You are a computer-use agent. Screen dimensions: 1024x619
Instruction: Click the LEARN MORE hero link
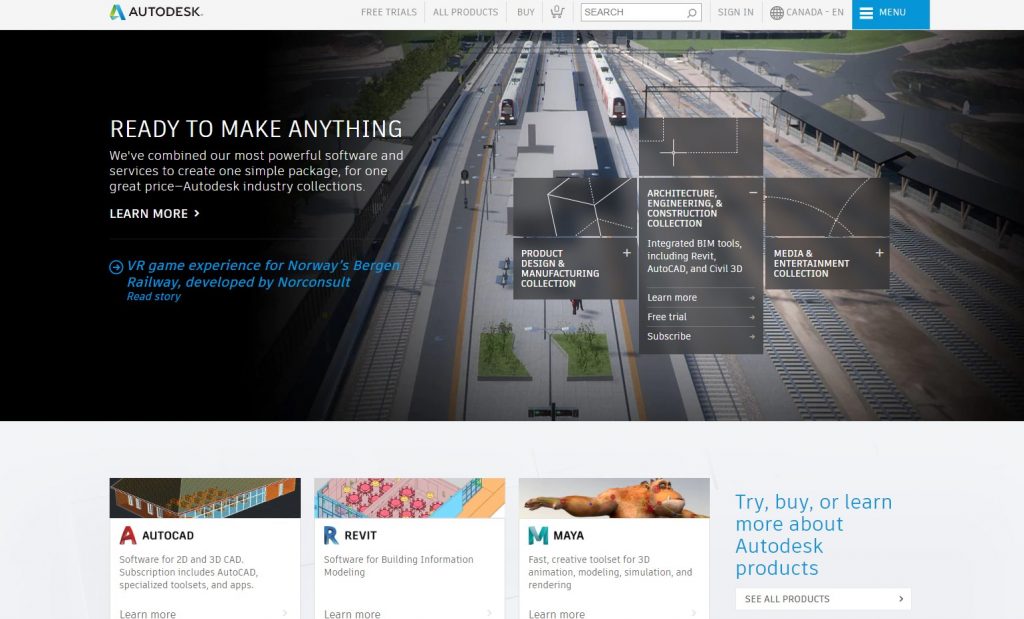click(x=154, y=214)
